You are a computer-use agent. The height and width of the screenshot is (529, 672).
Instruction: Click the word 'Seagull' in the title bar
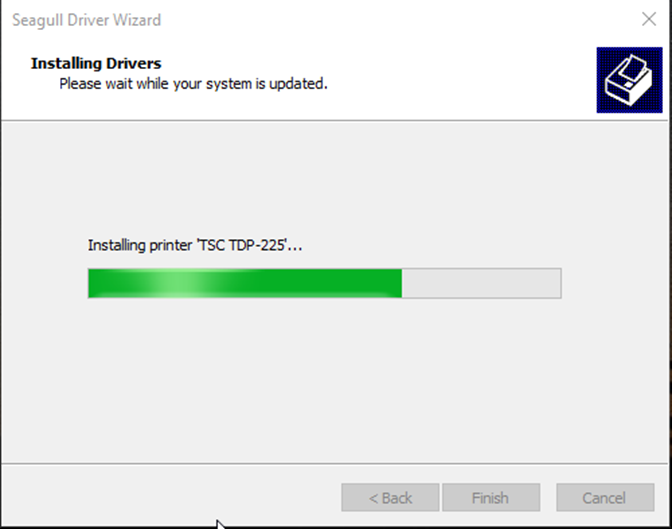point(37,21)
